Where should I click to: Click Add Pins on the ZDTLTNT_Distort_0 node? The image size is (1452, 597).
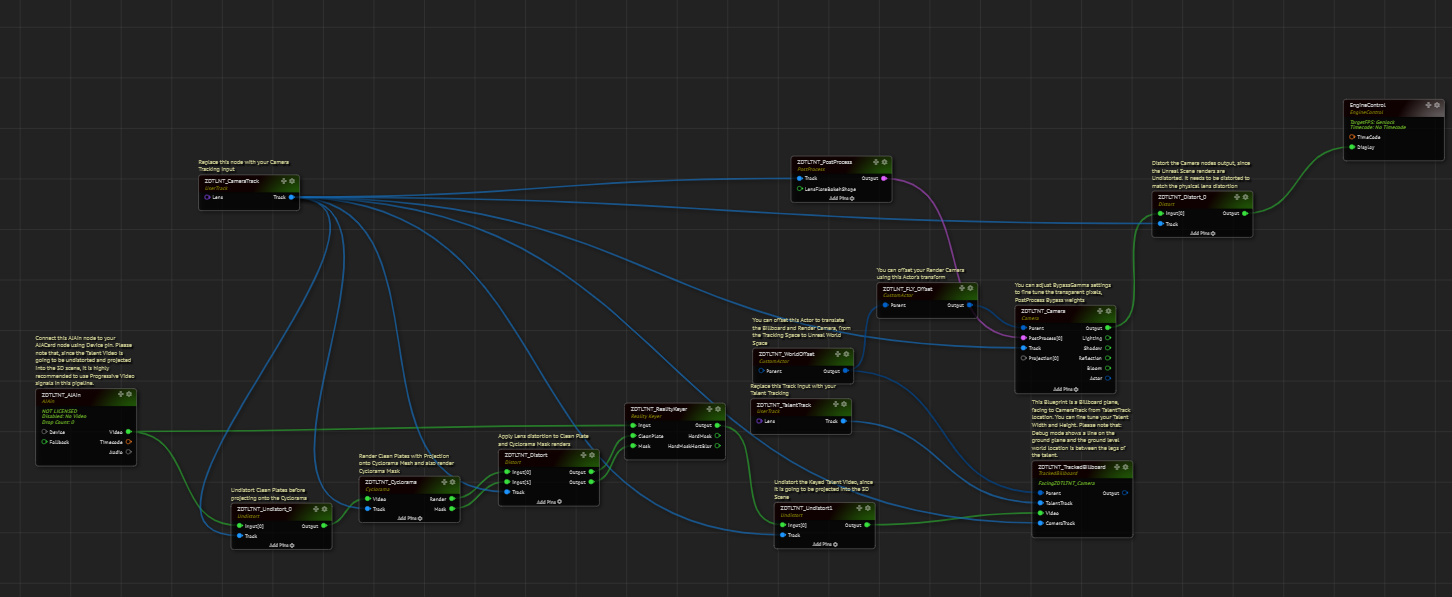1200,232
